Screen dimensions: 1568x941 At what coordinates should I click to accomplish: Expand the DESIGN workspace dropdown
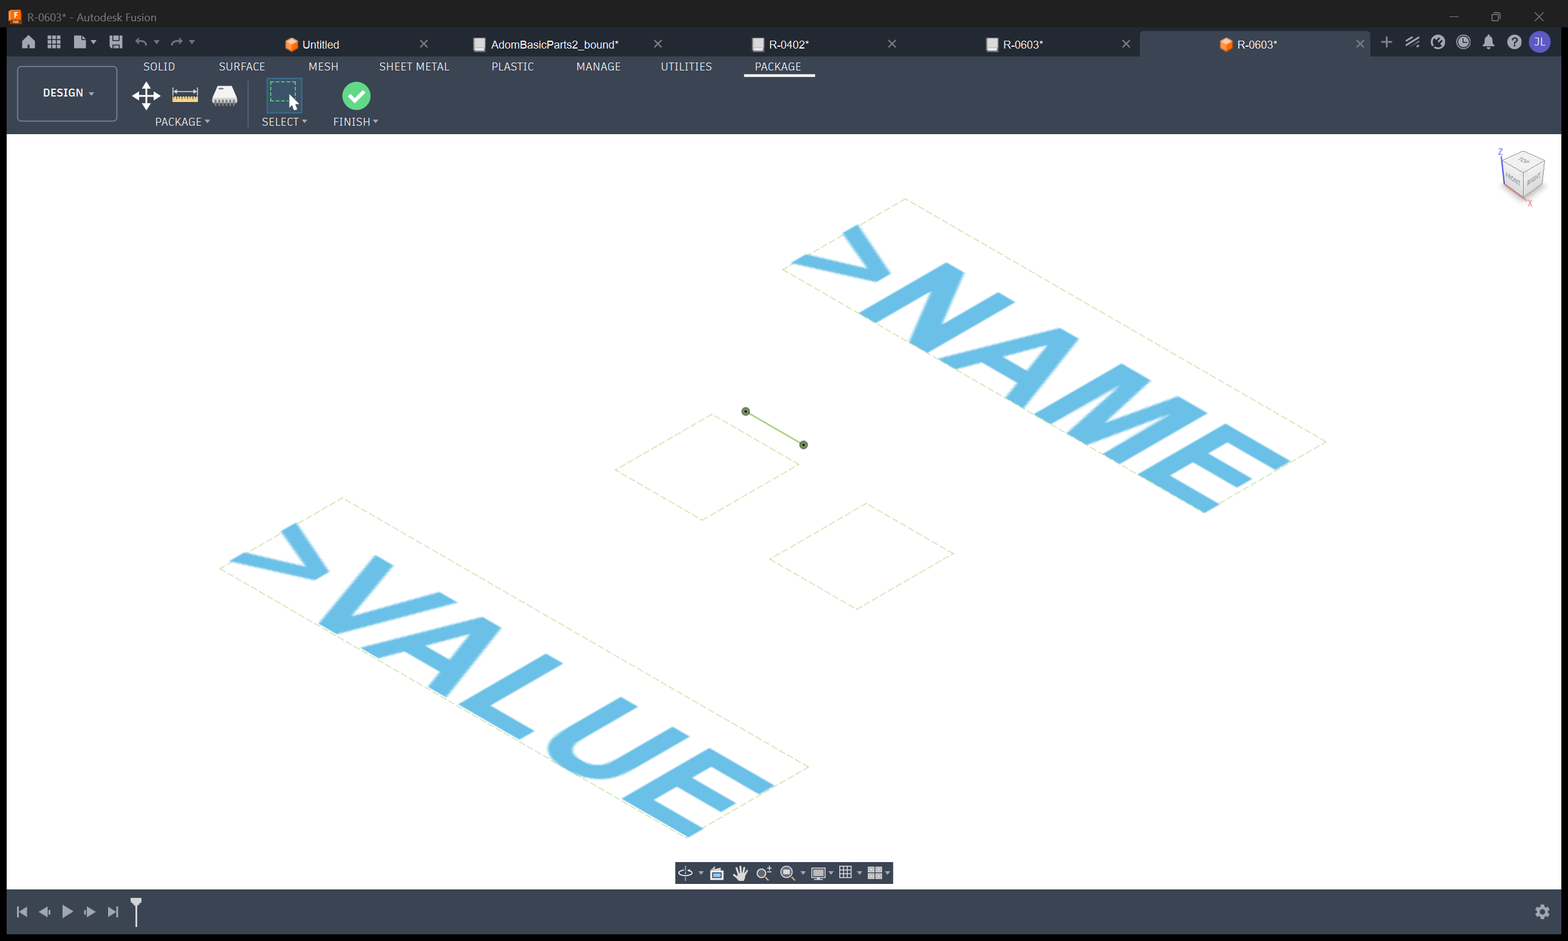(67, 93)
